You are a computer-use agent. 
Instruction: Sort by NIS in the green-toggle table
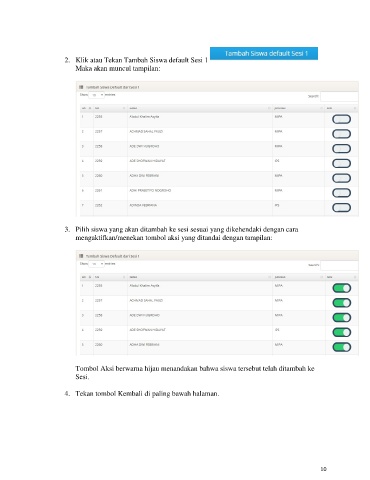110,277
